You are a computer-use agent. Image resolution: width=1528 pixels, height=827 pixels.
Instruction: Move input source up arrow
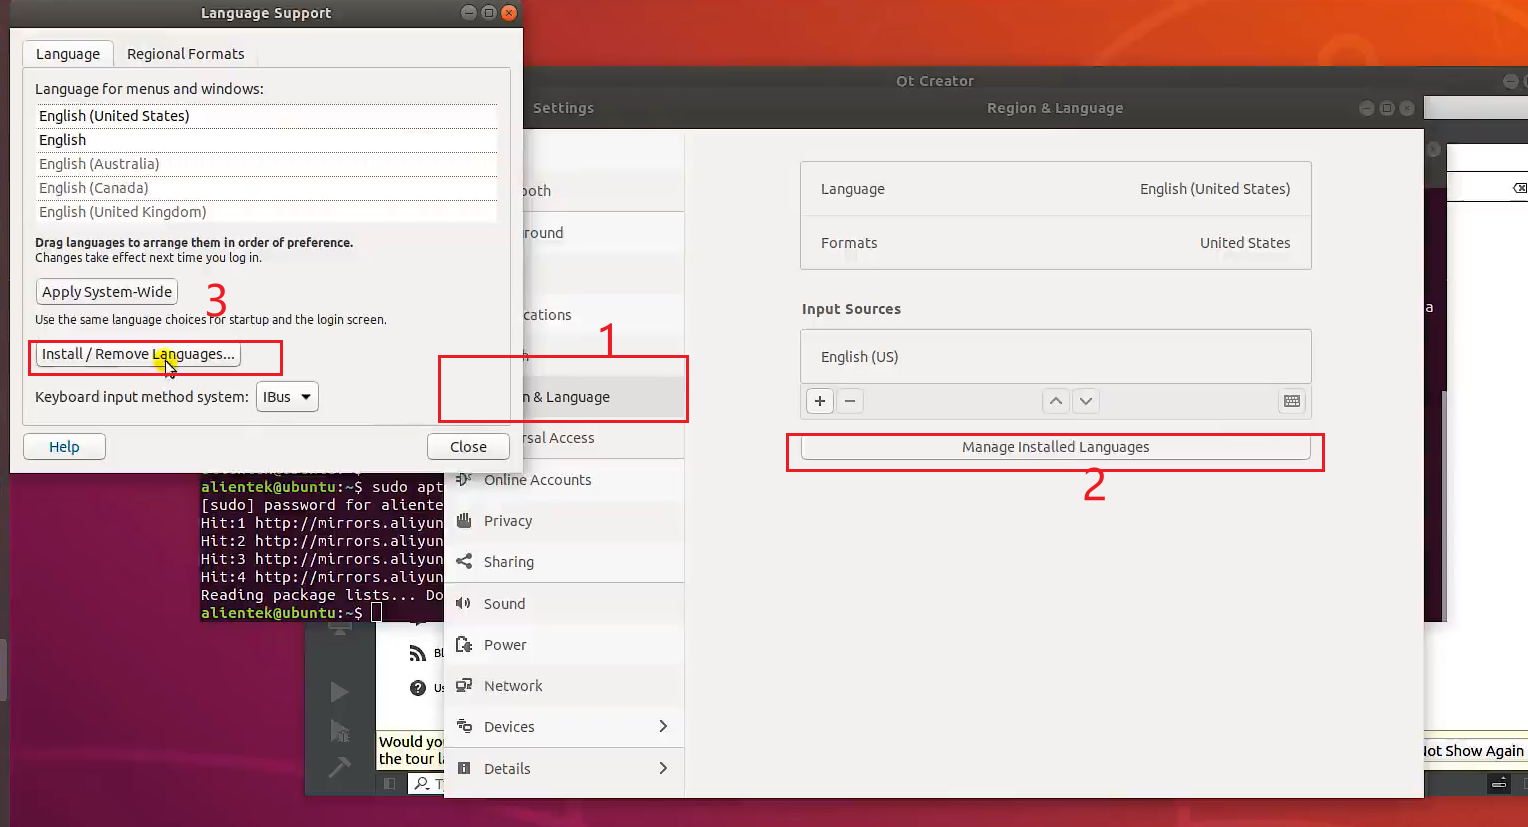(1056, 401)
